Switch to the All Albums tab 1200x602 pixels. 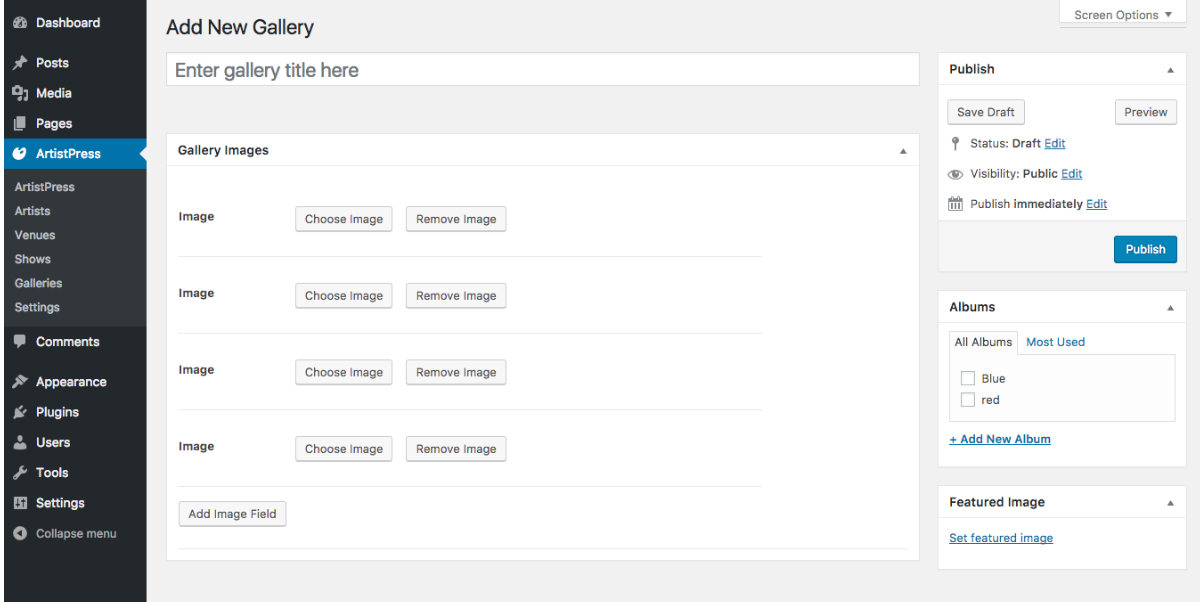(x=983, y=342)
